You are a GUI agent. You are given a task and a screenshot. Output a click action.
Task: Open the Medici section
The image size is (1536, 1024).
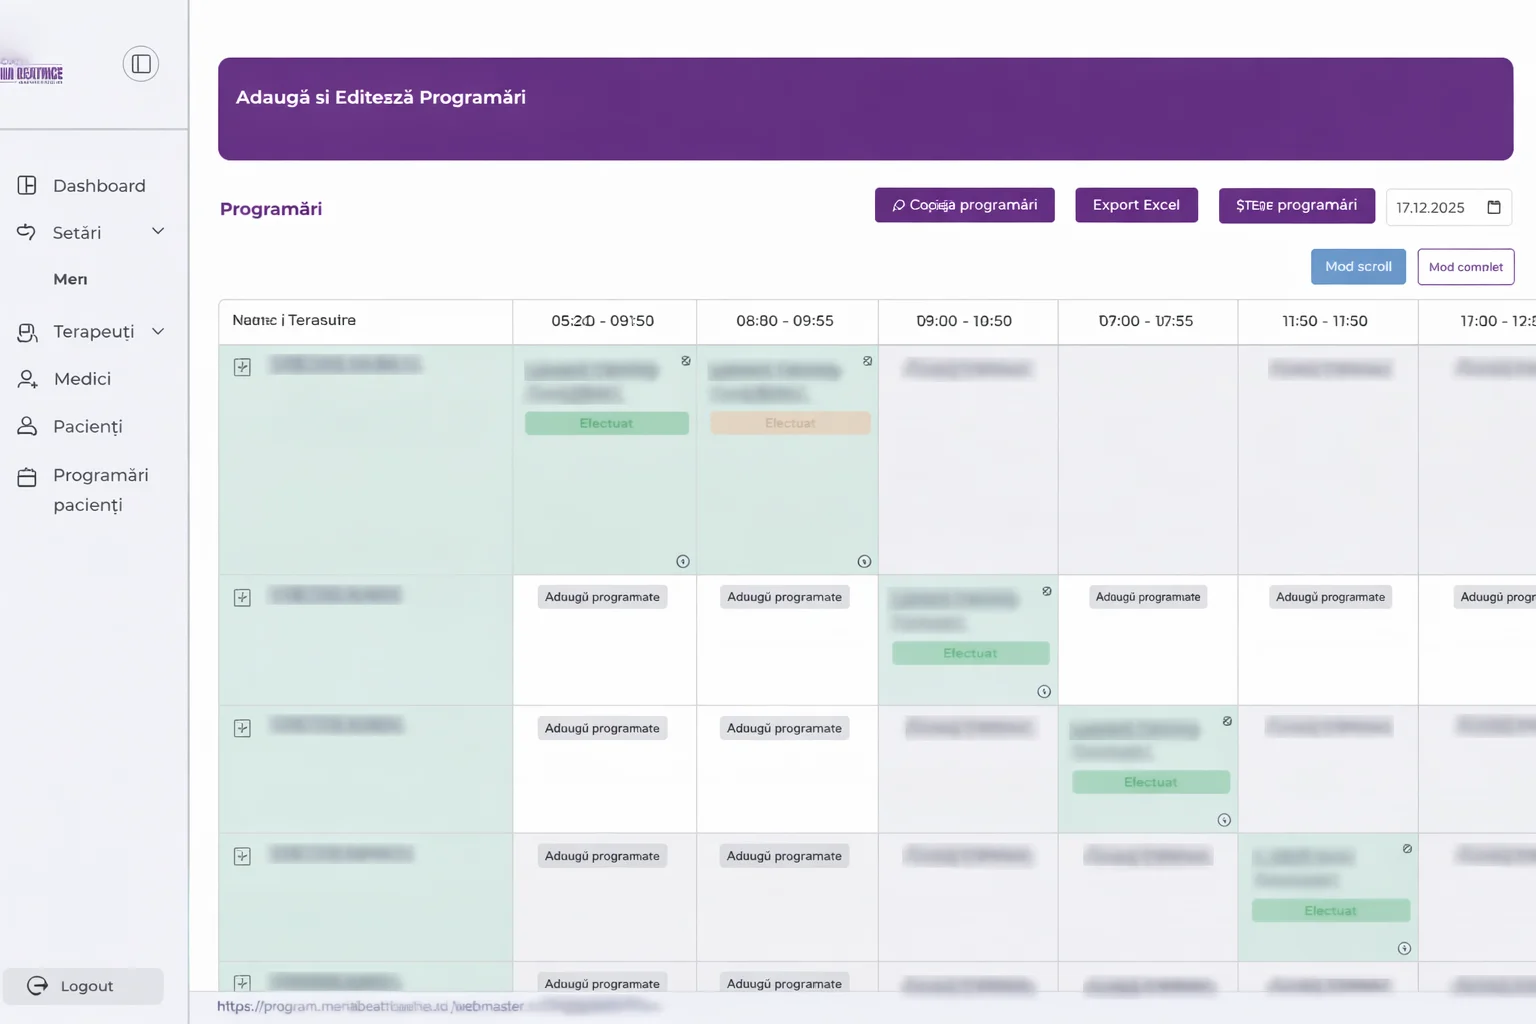82,379
